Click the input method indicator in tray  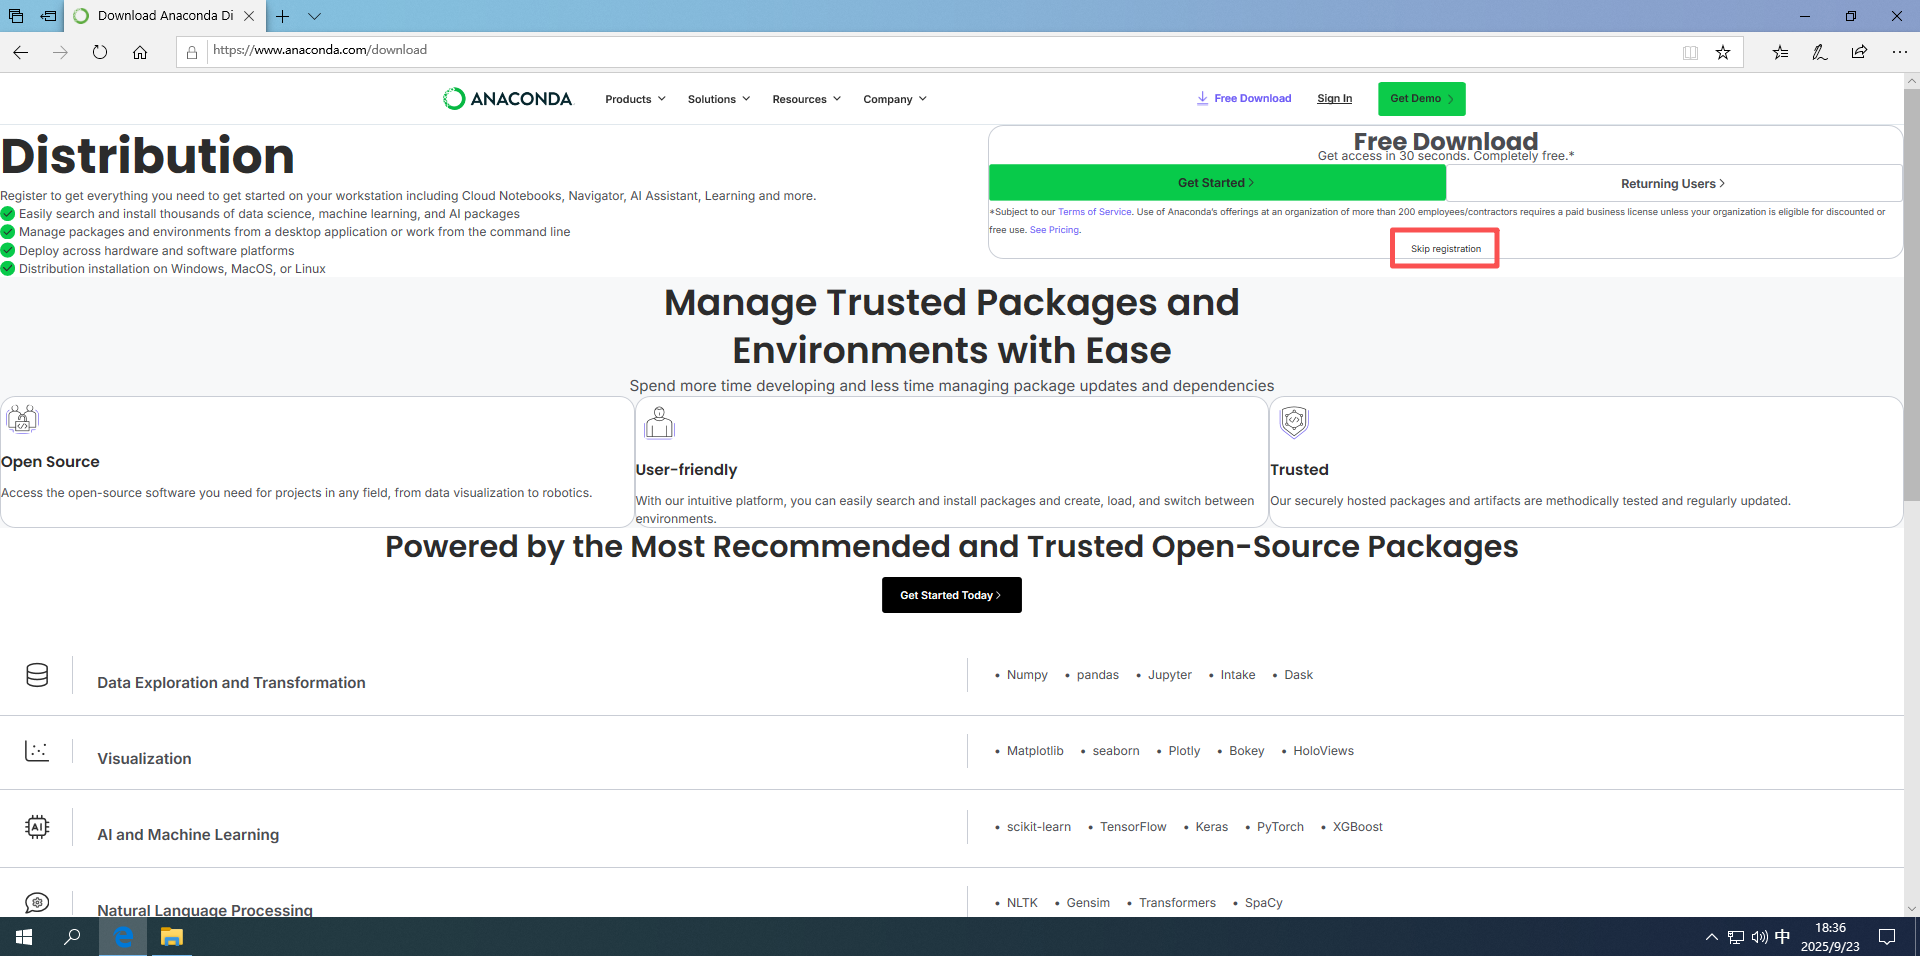1782,937
